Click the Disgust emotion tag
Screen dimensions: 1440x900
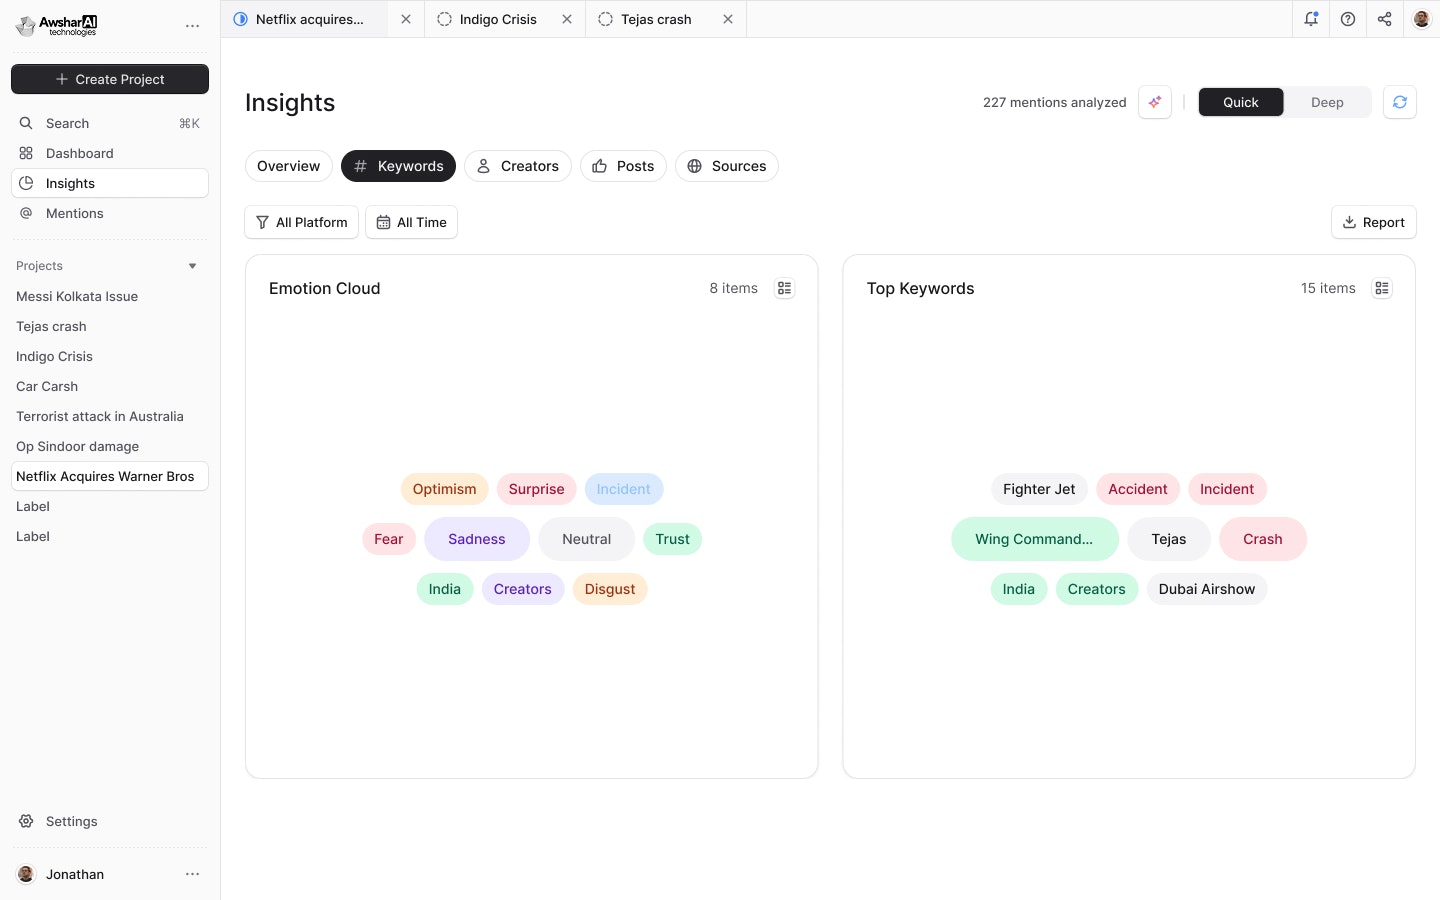tap(610, 589)
